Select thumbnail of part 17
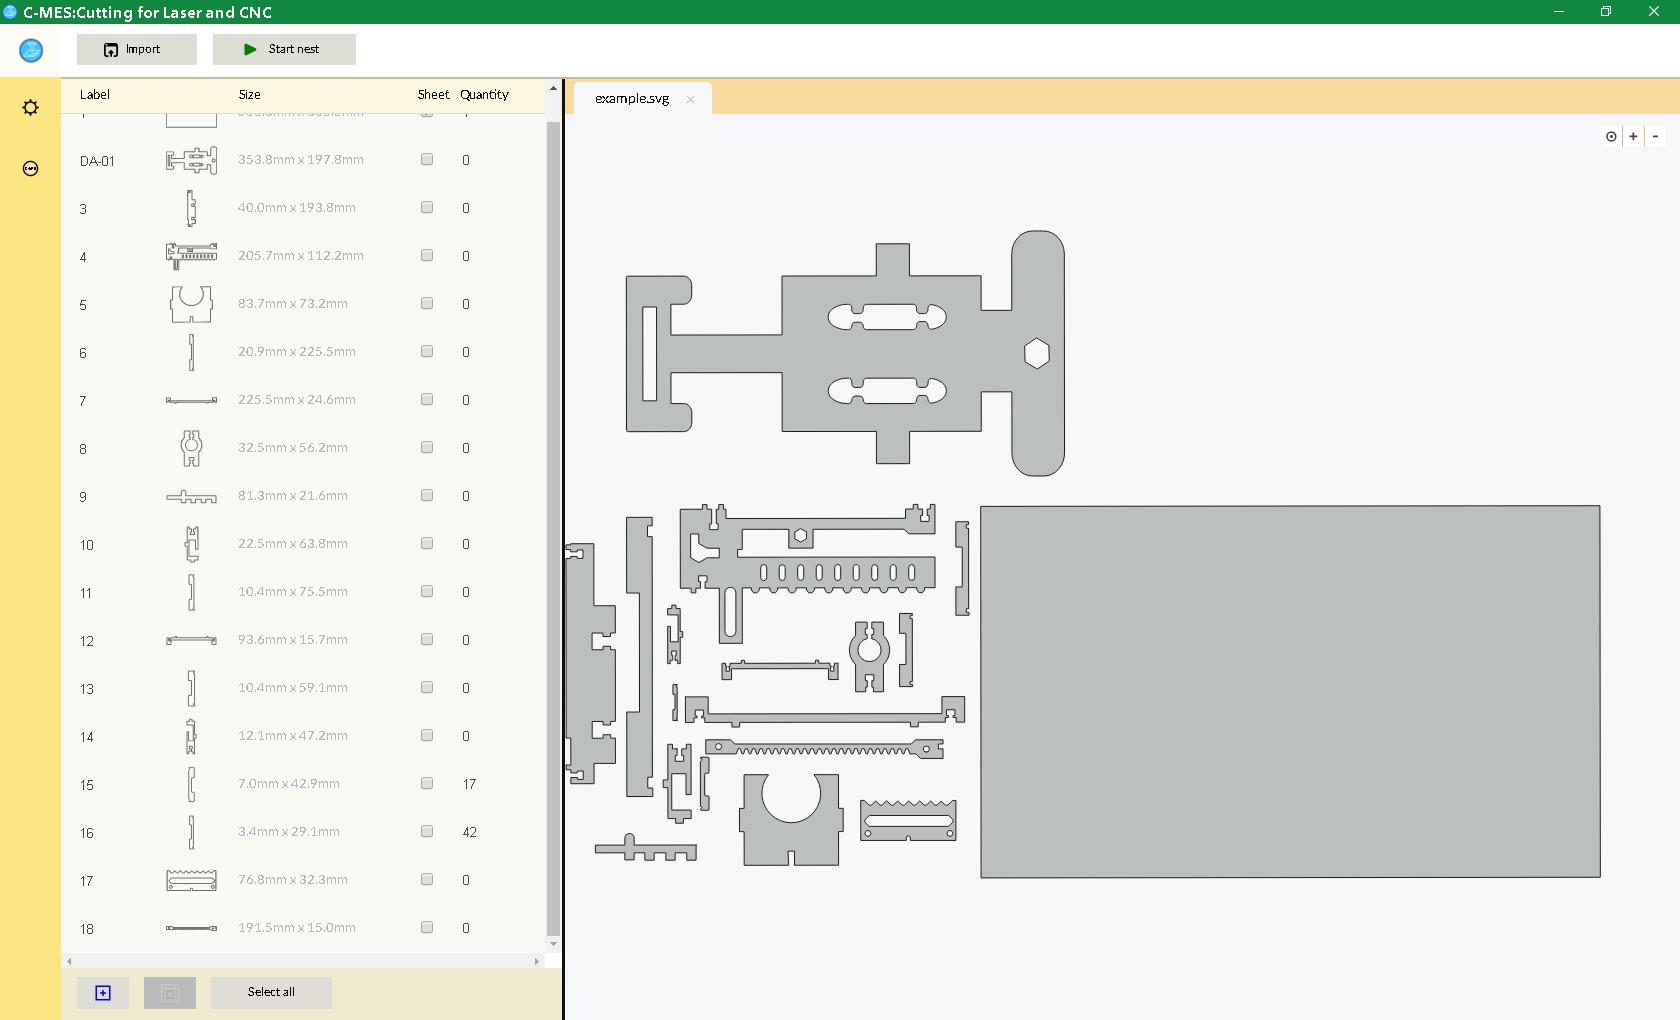 tap(191, 880)
